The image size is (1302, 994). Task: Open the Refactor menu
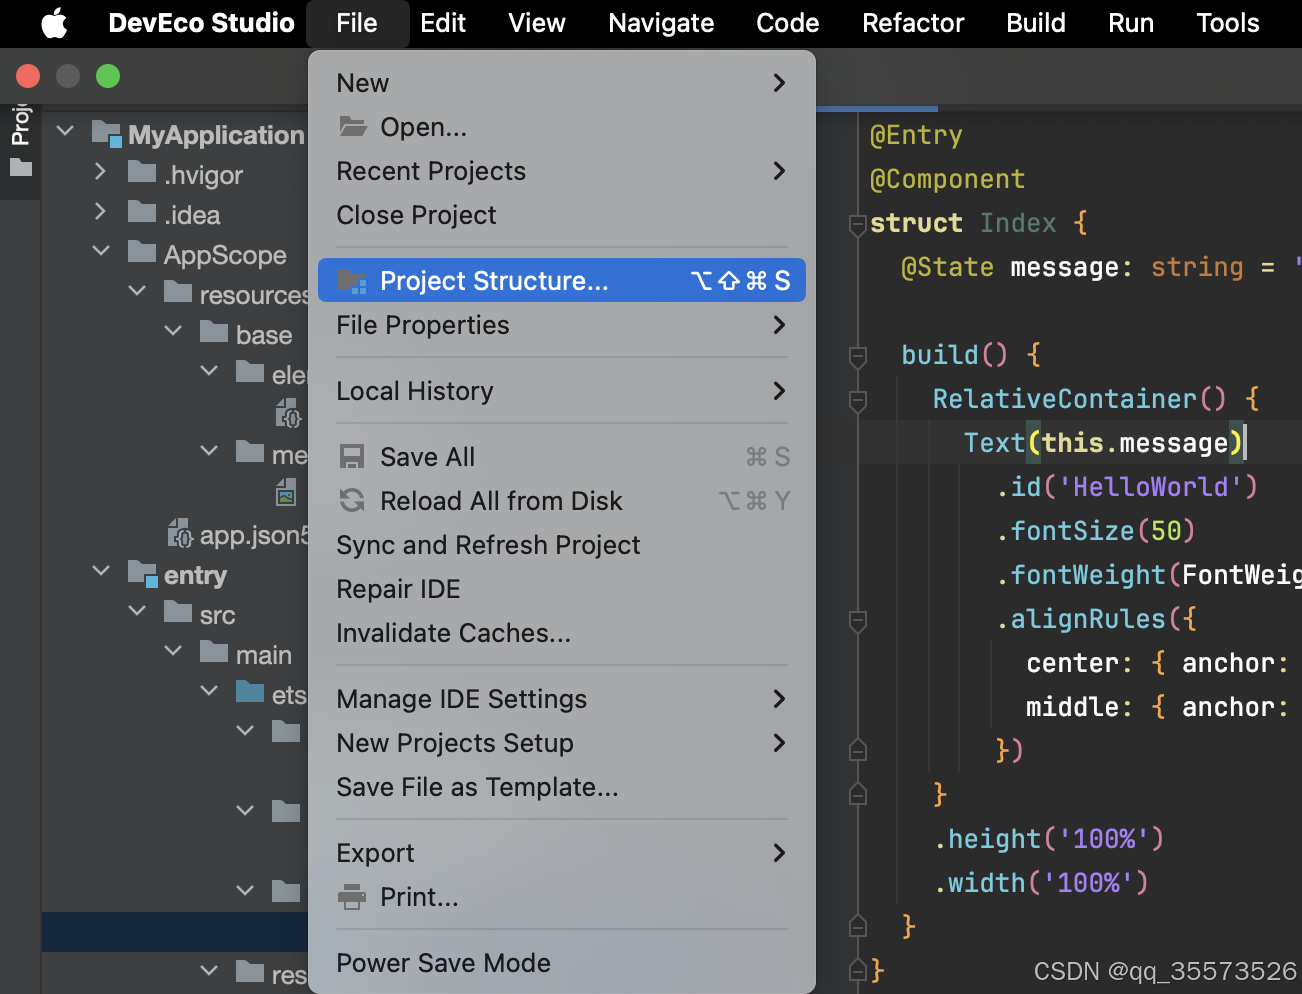pos(913,23)
